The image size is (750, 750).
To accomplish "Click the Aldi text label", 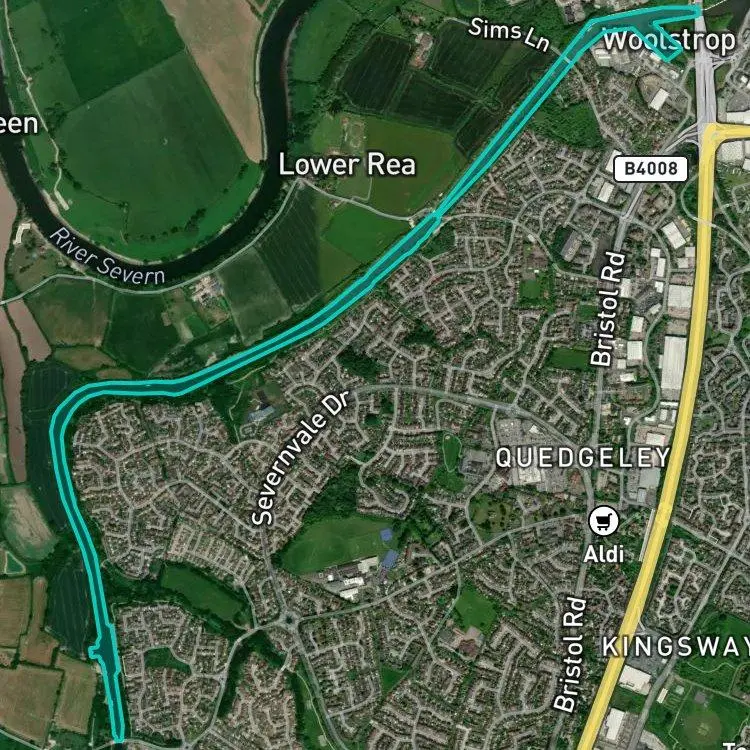I will (604, 554).
